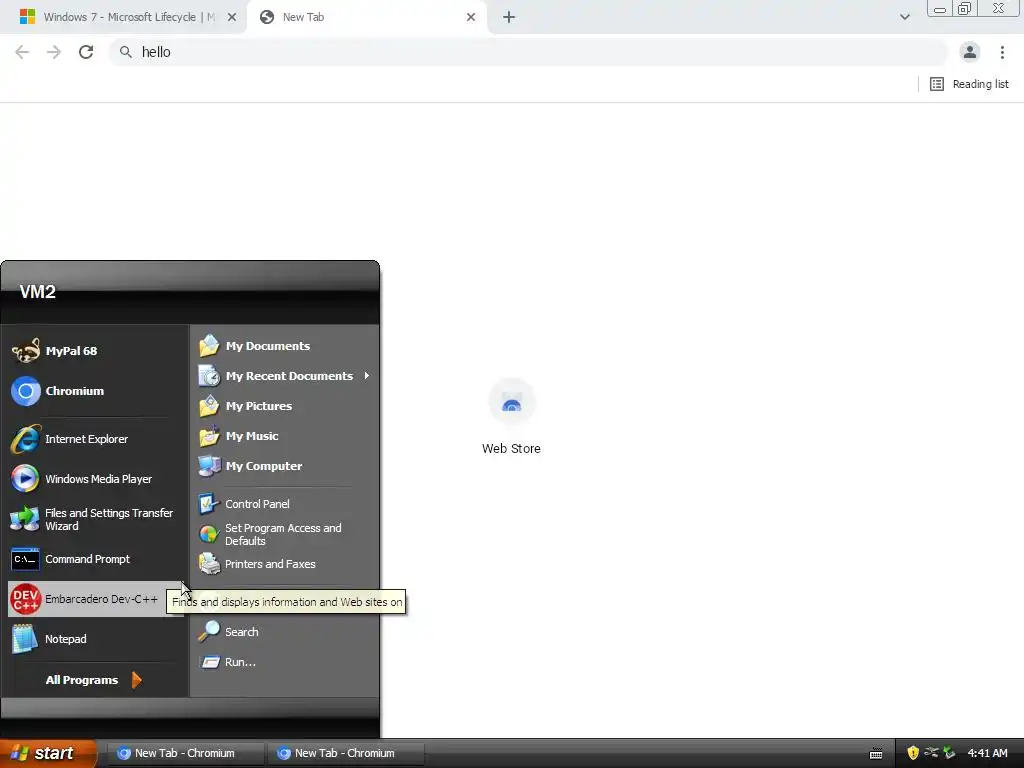Go back in Chromium browser

(22, 52)
